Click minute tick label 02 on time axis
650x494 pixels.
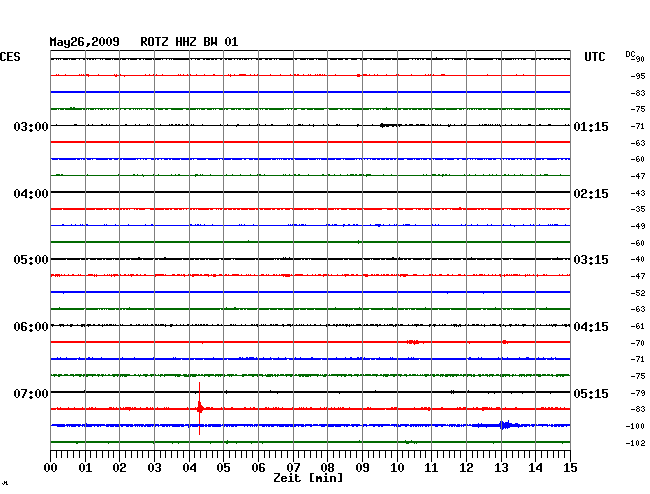click(119, 468)
